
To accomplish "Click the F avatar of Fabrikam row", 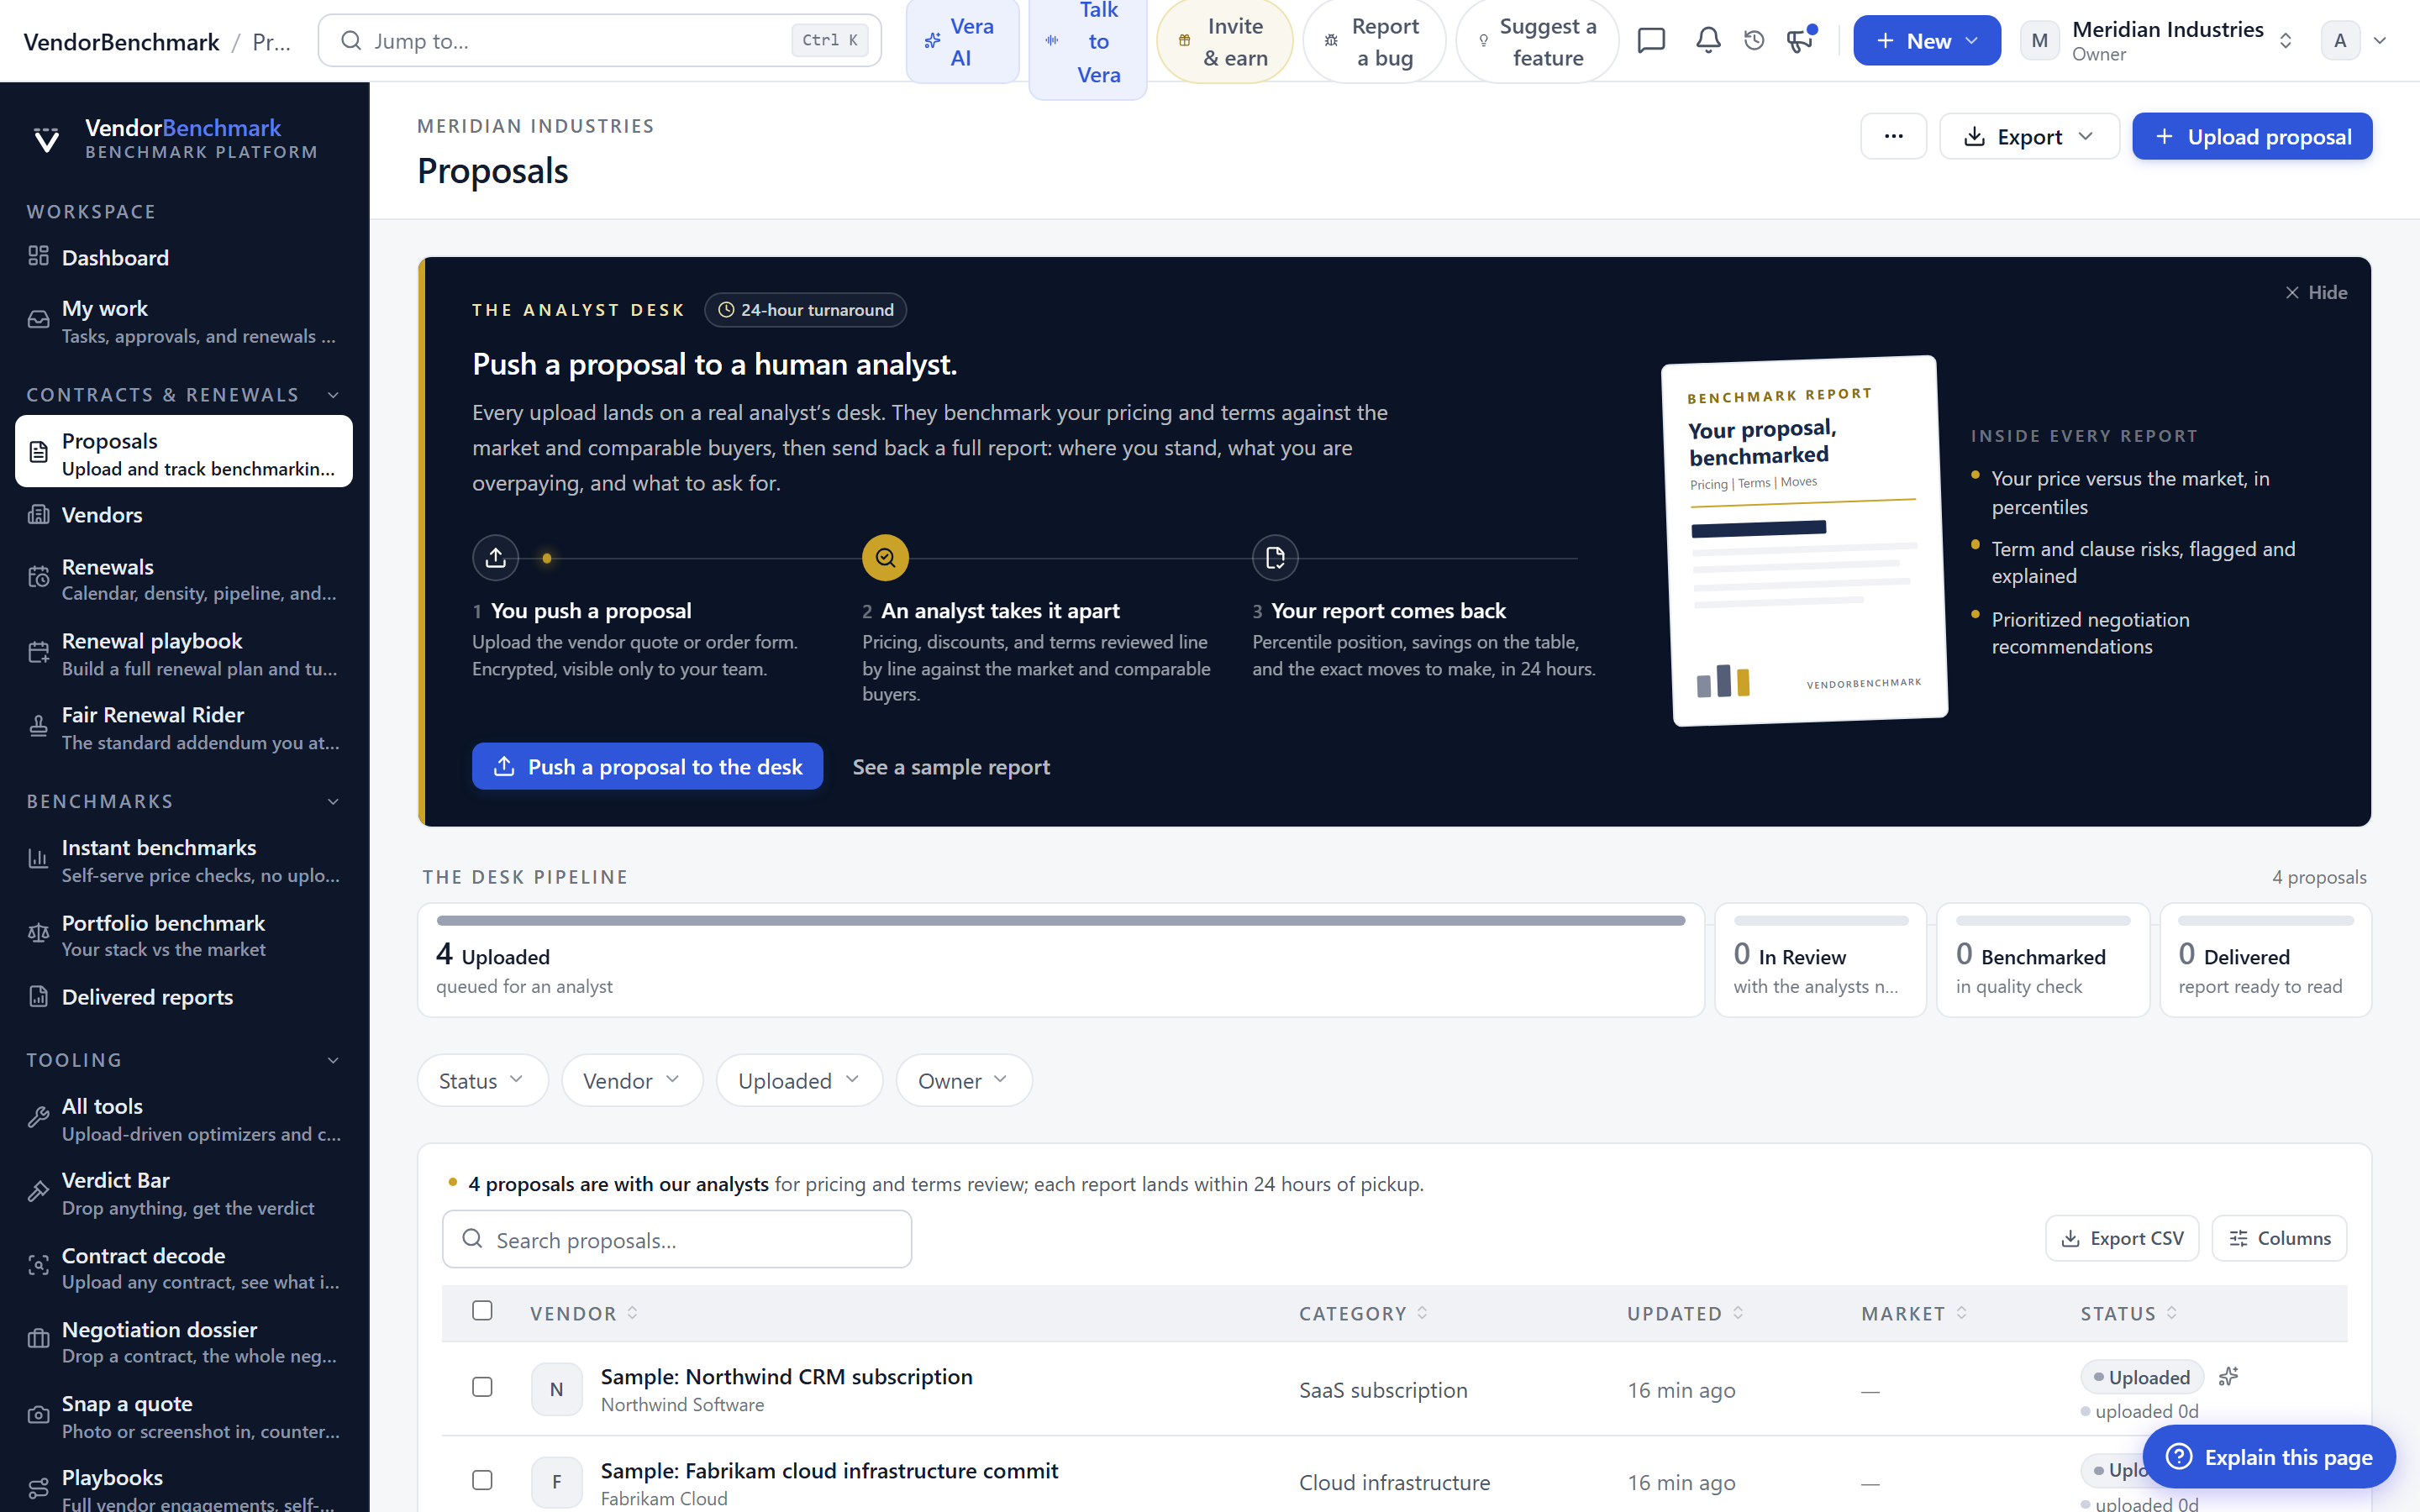I will 557,1481.
